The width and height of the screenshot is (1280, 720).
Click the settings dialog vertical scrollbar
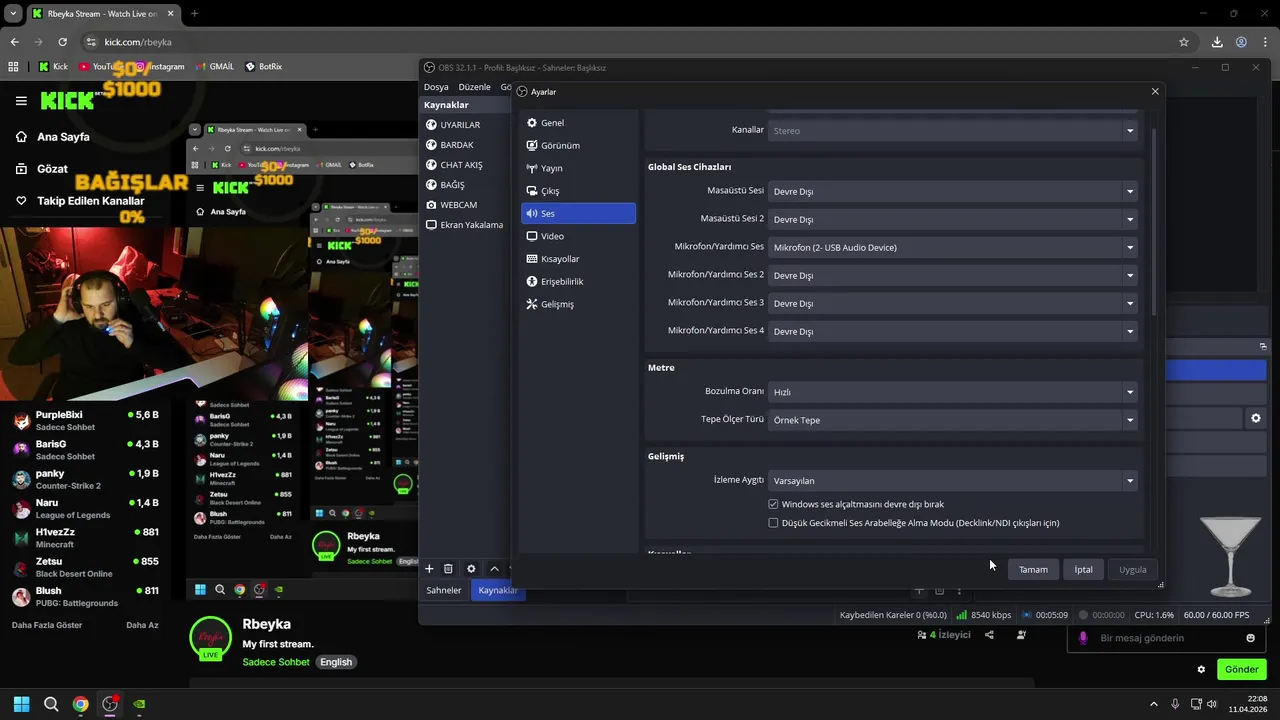point(1153,220)
